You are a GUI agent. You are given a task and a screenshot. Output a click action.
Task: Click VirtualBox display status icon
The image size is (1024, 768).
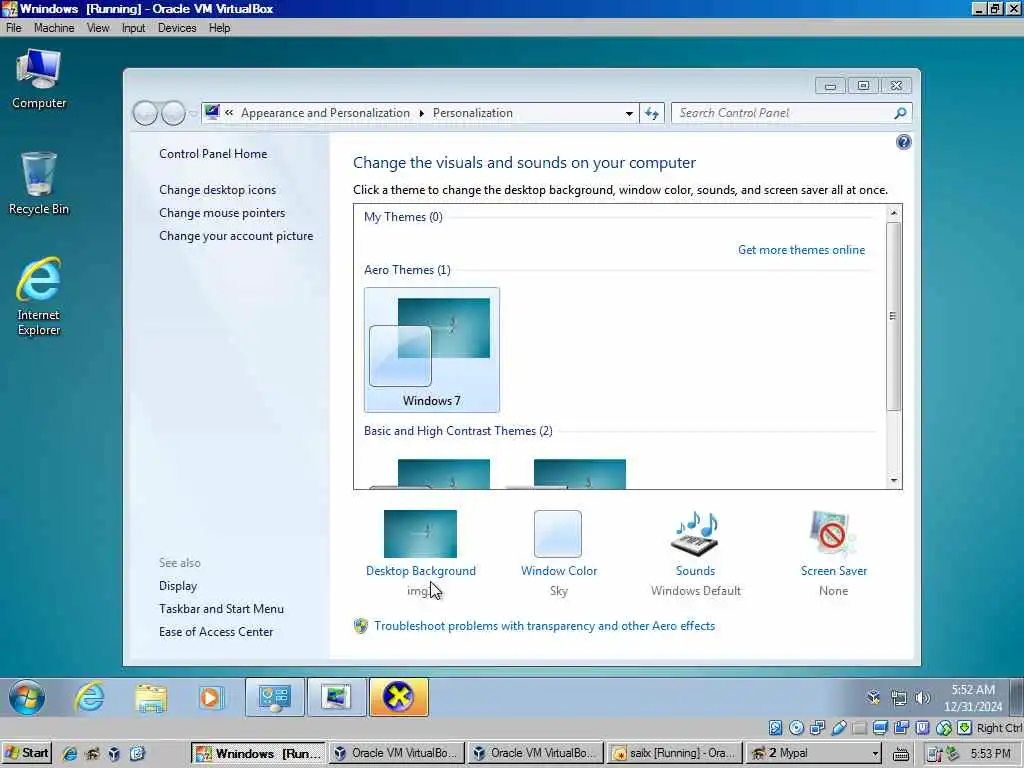tap(880, 728)
